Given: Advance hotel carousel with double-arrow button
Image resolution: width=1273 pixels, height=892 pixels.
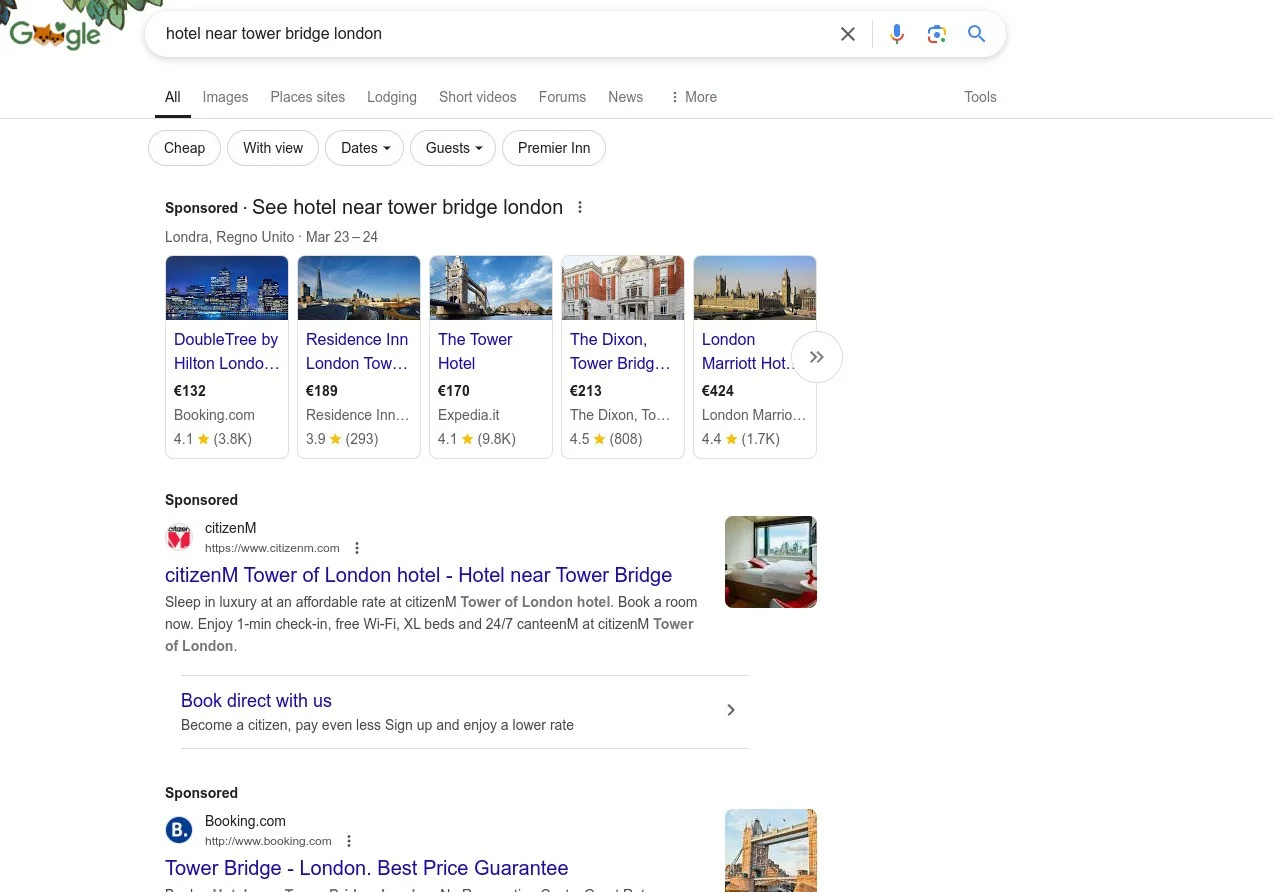Looking at the screenshot, I should point(817,357).
